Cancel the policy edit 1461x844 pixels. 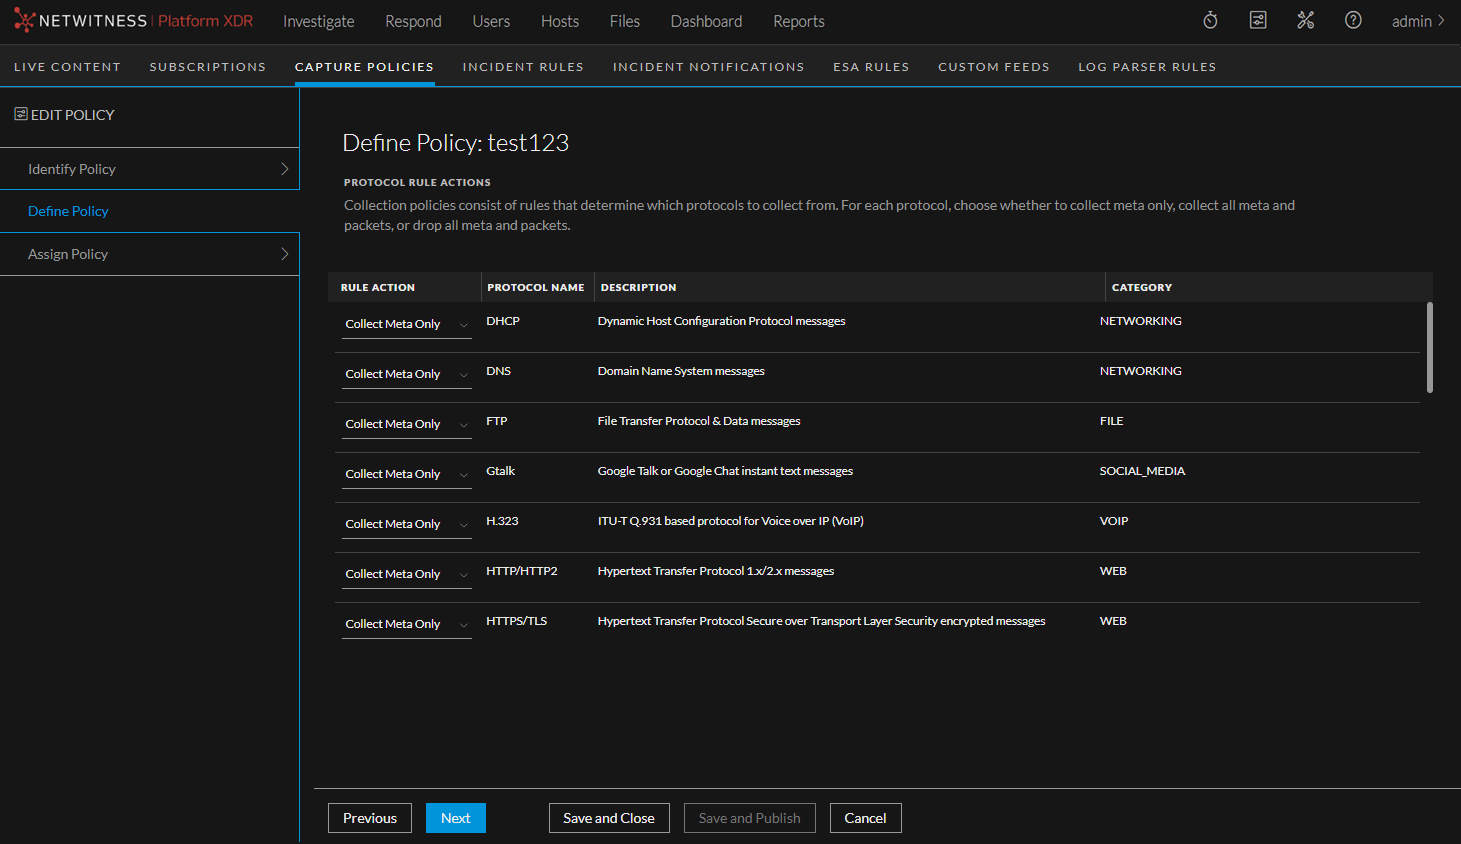click(865, 817)
